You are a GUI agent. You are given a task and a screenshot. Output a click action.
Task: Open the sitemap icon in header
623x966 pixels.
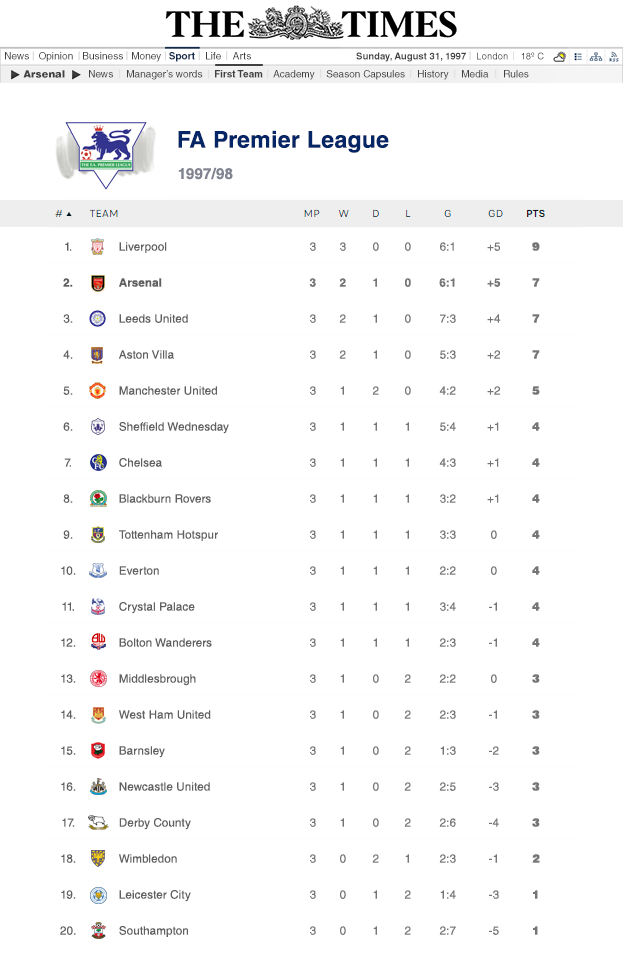(x=596, y=57)
